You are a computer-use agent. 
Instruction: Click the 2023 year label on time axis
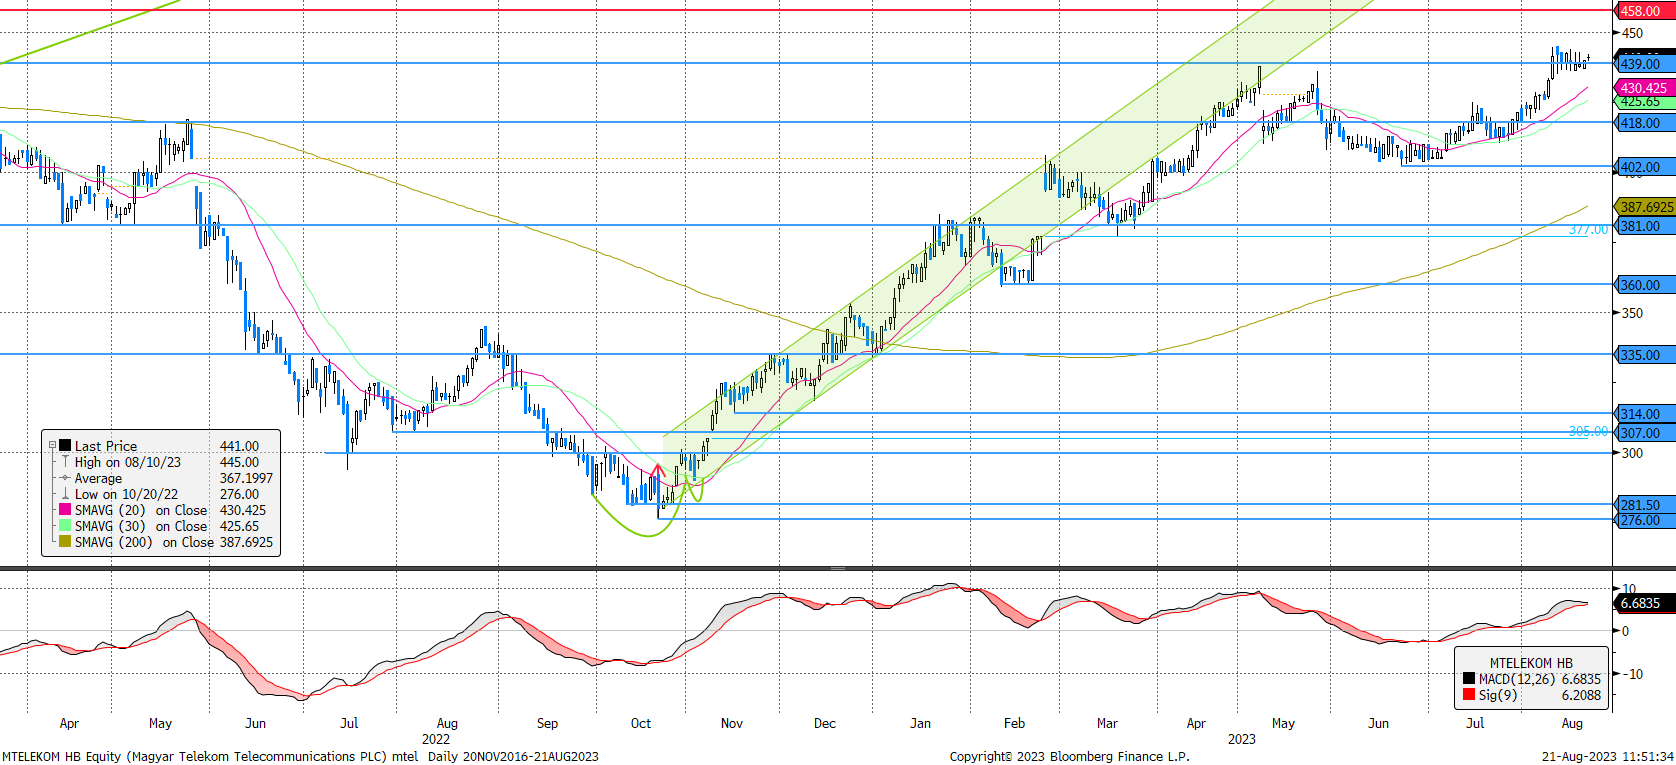tap(1242, 739)
